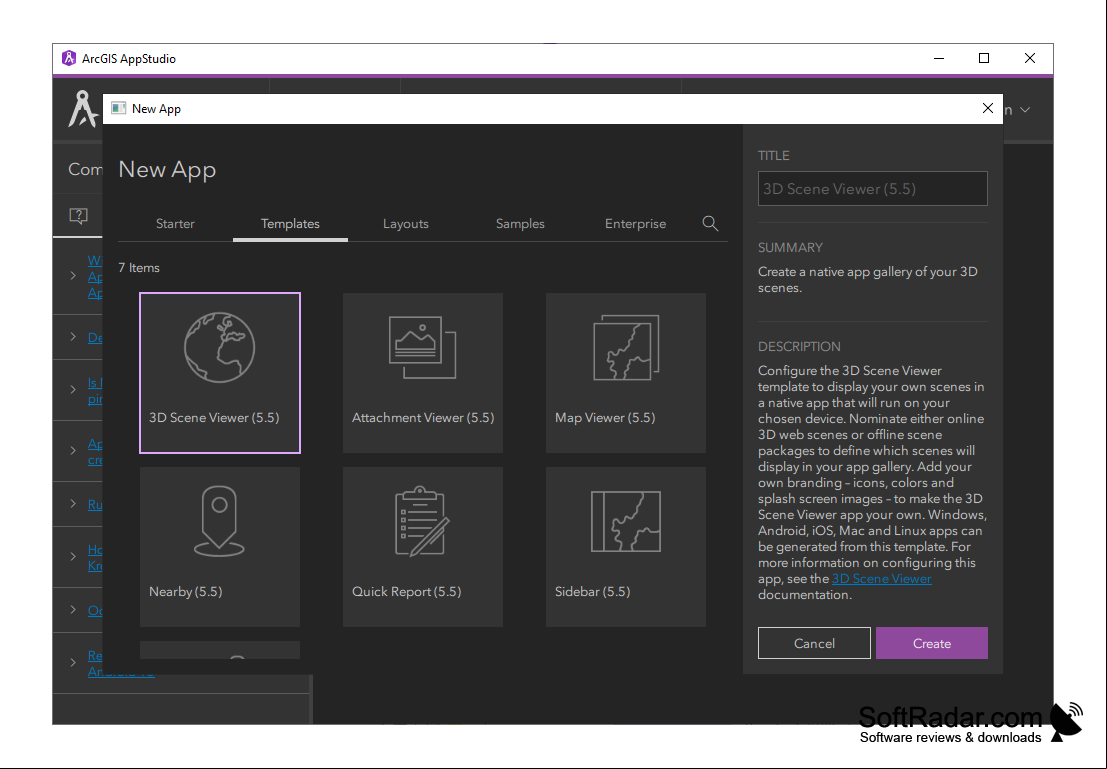Open the 3D Scene Viewer documentation link

tap(881, 579)
